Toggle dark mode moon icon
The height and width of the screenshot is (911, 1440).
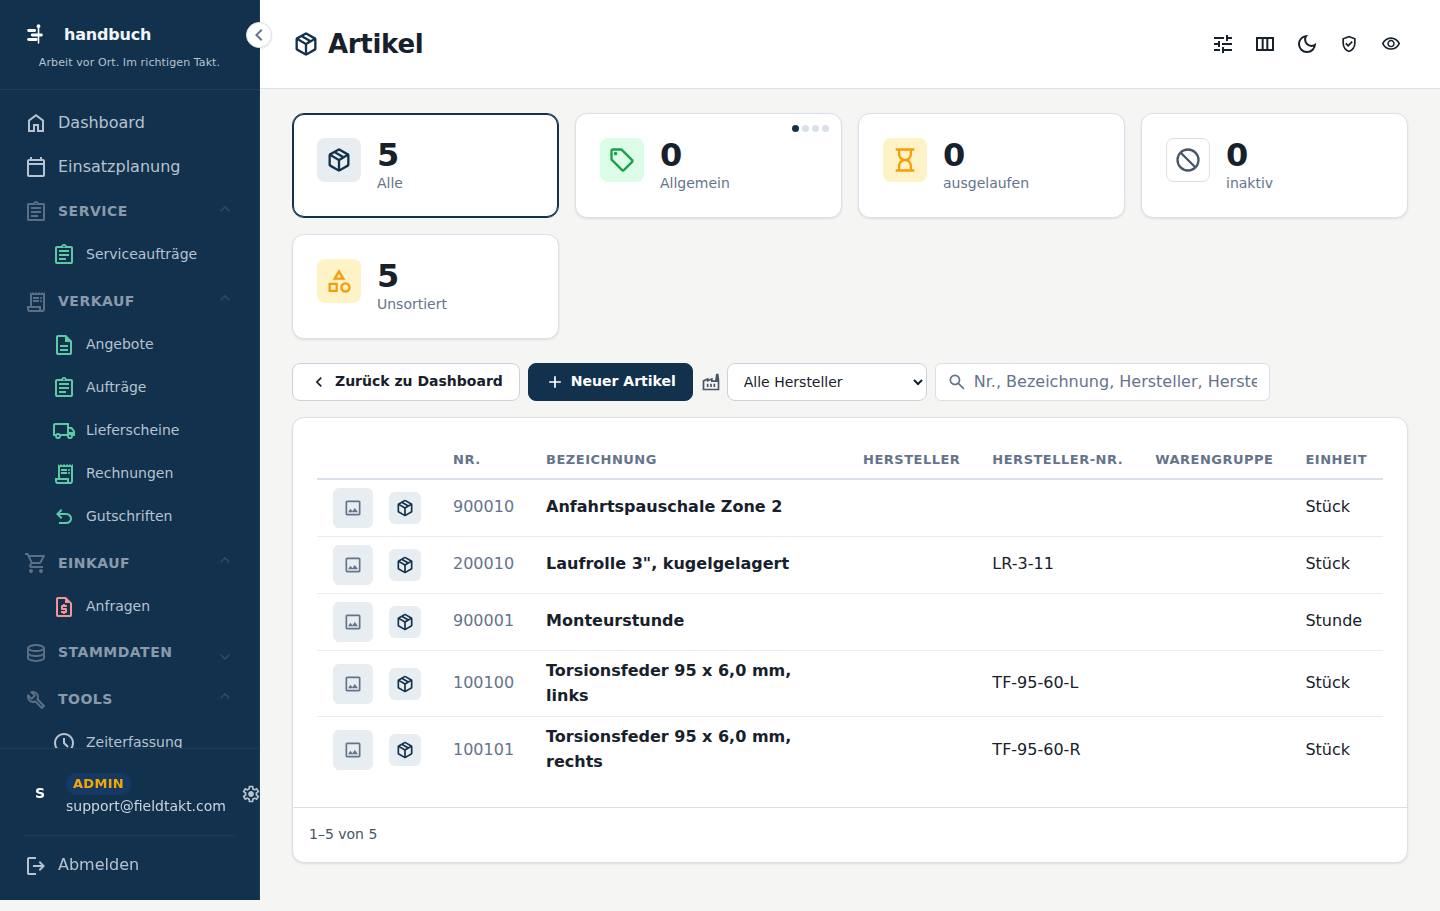tap(1307, 44)
